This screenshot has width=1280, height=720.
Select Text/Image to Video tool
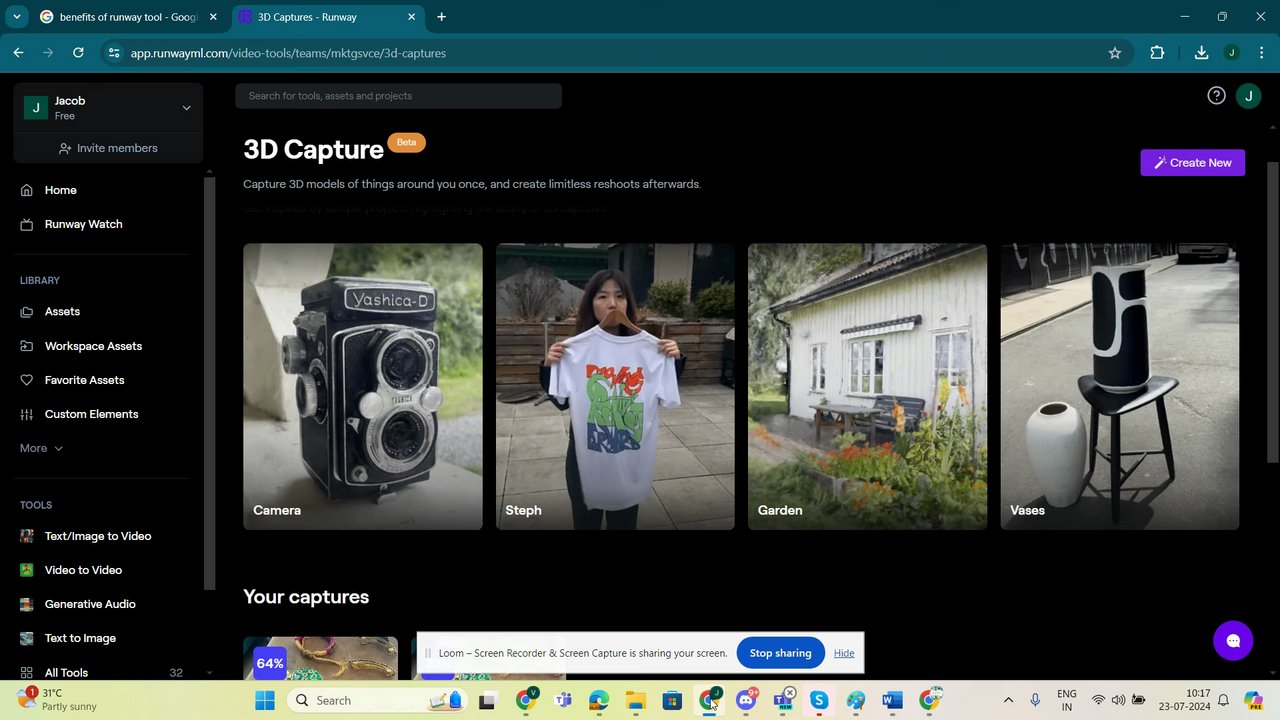click(97, 536)
